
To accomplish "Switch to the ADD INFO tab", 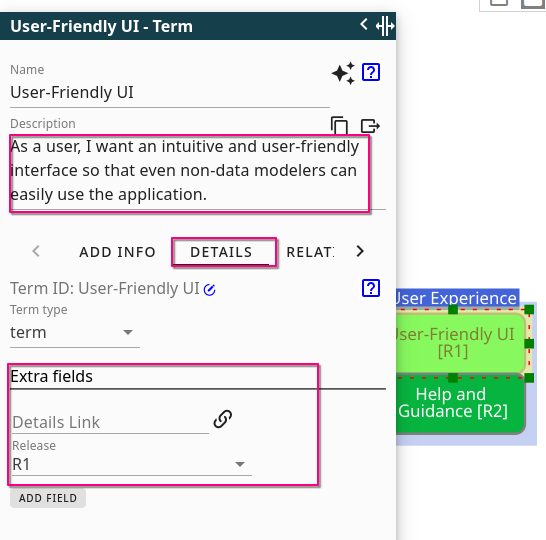I will 117,252.
